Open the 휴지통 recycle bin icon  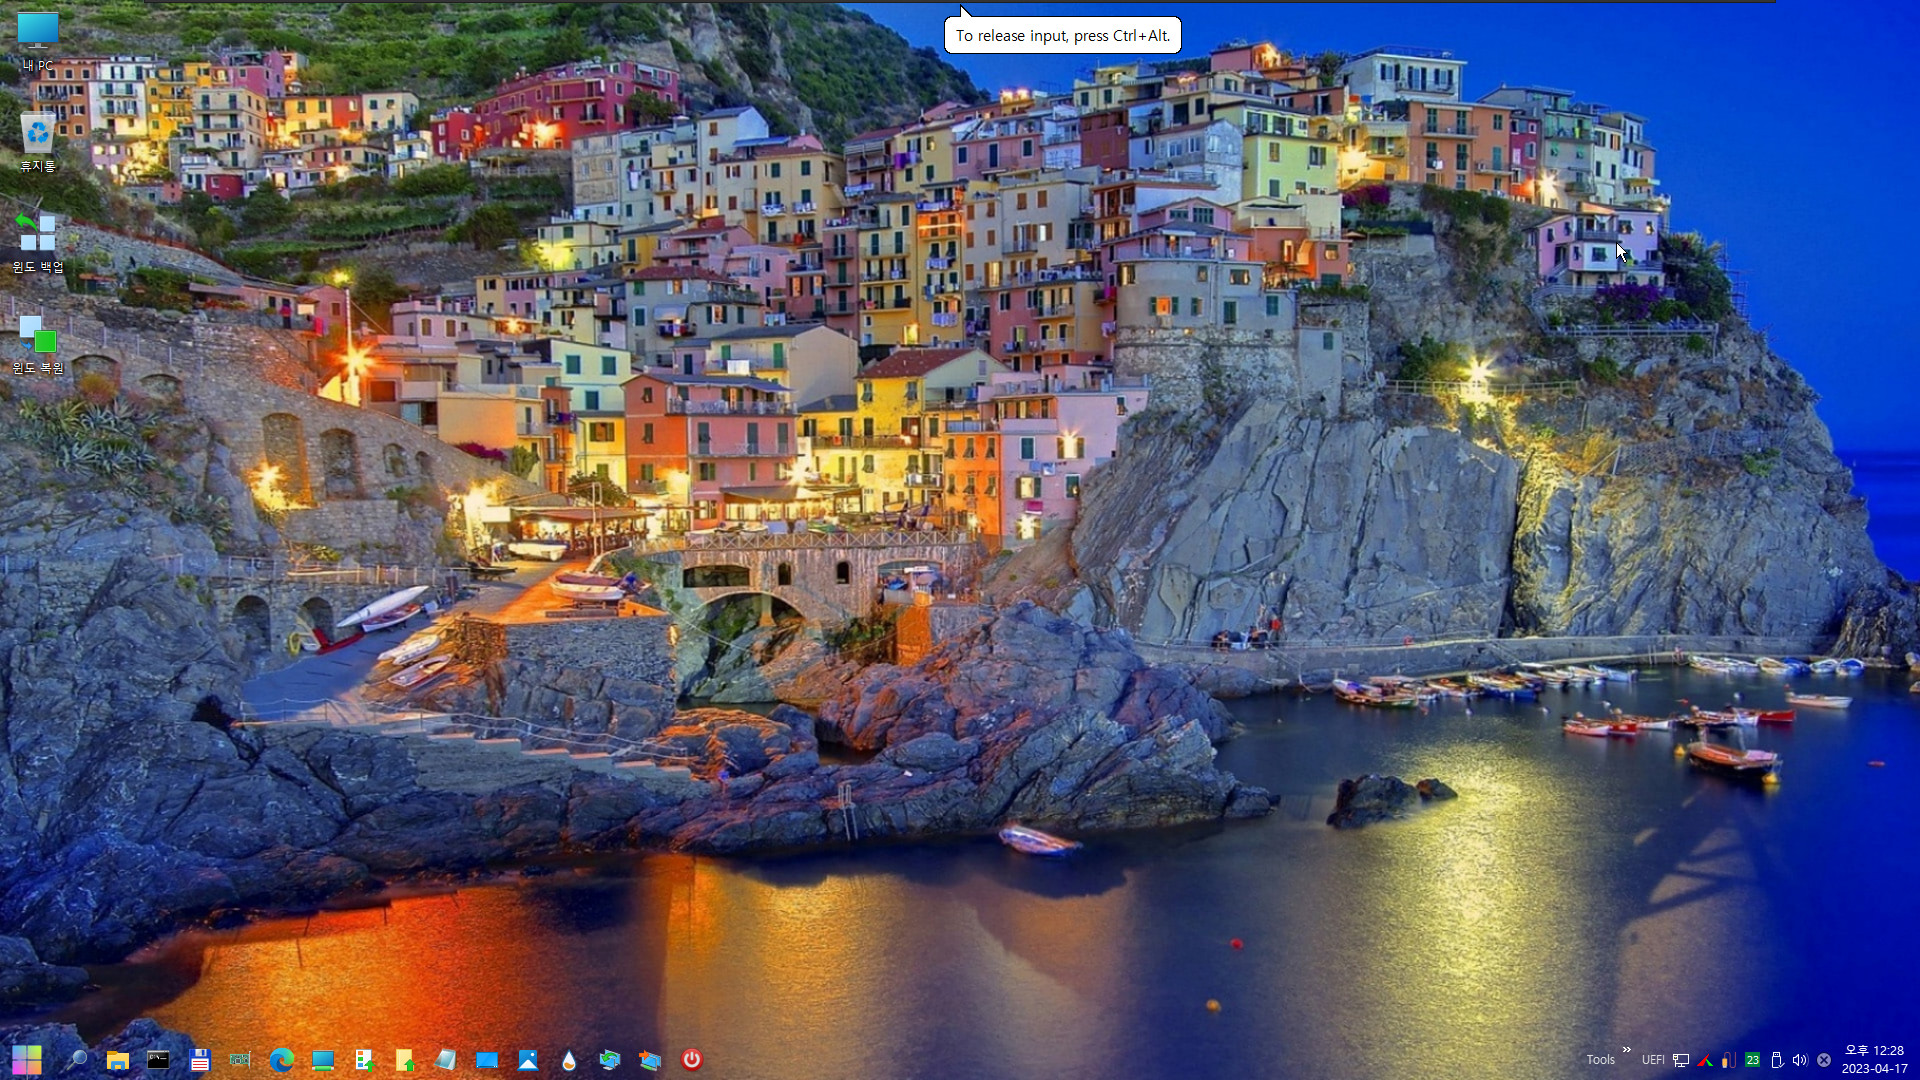[38, 141]
